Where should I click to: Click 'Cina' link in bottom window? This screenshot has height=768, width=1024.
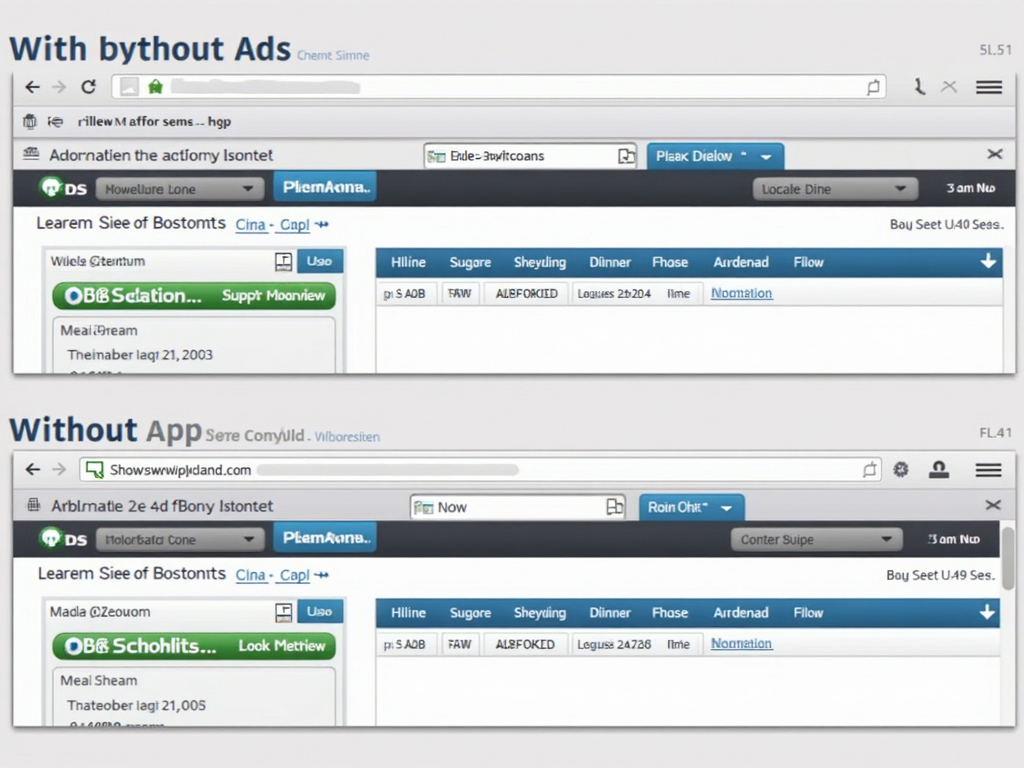click(x=251, y=575)
